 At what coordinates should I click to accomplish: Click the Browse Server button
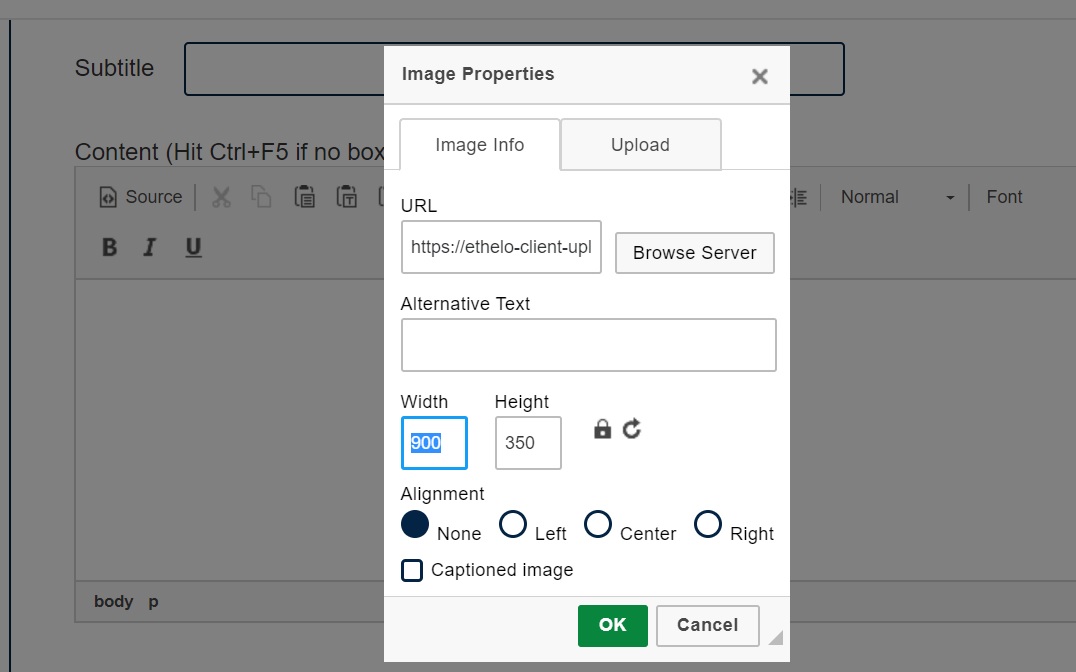coord(694,253)
